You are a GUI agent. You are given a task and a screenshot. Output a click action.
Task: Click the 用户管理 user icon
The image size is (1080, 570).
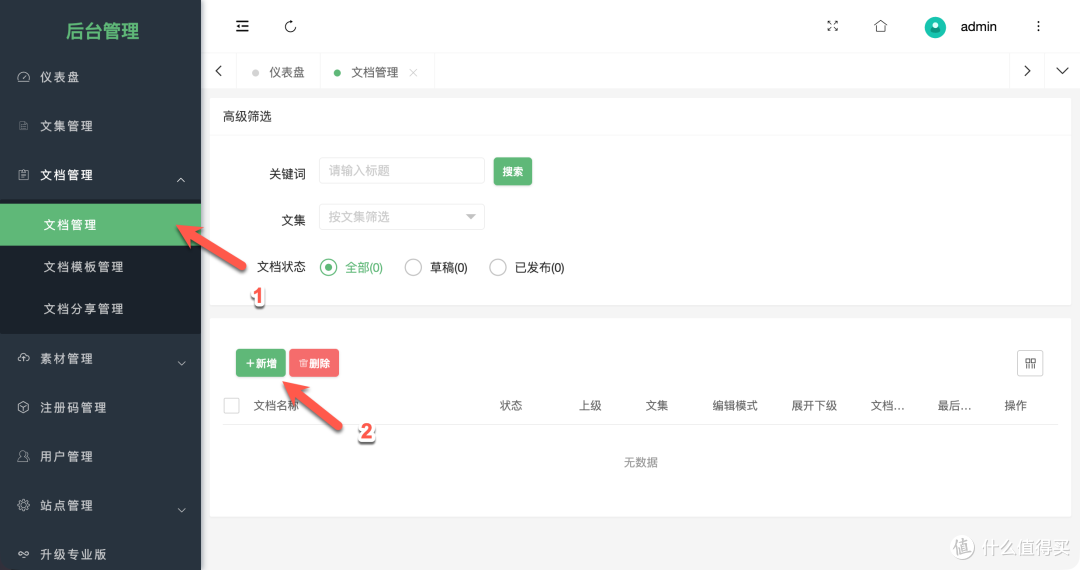point(23,456)
